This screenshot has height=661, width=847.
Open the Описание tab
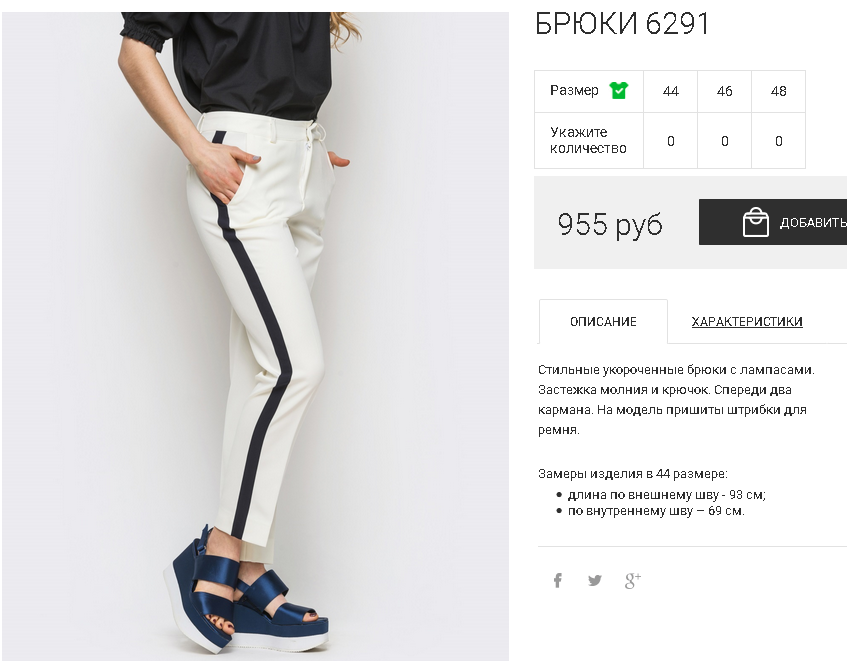(603, 322)
